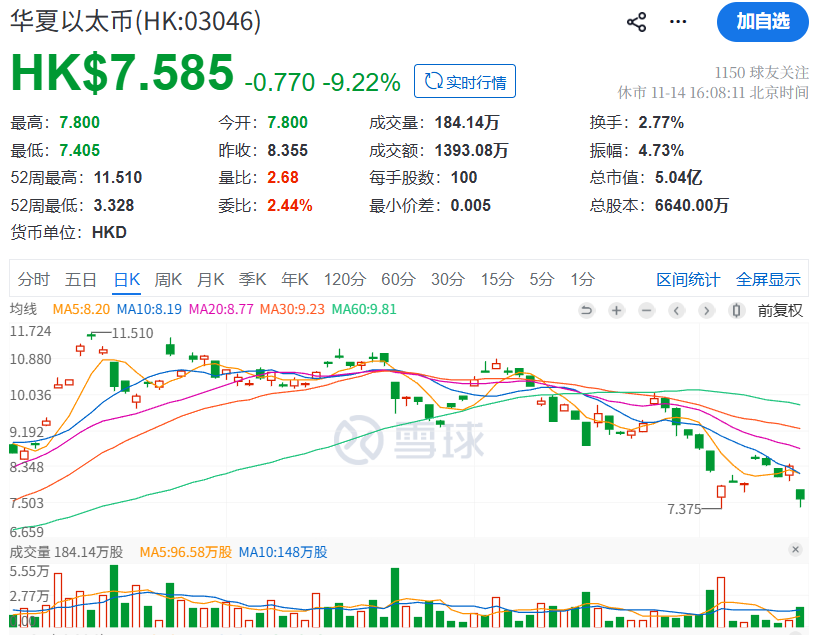834x635 pixels.
Task: Select the 月K chart tab
Action: coord(211,279)
